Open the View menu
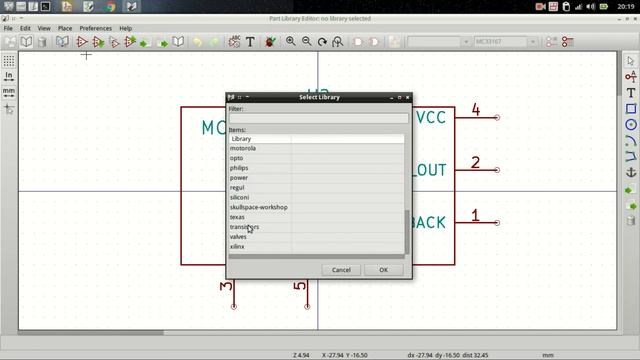640x360 pixels. click(44, 28)
